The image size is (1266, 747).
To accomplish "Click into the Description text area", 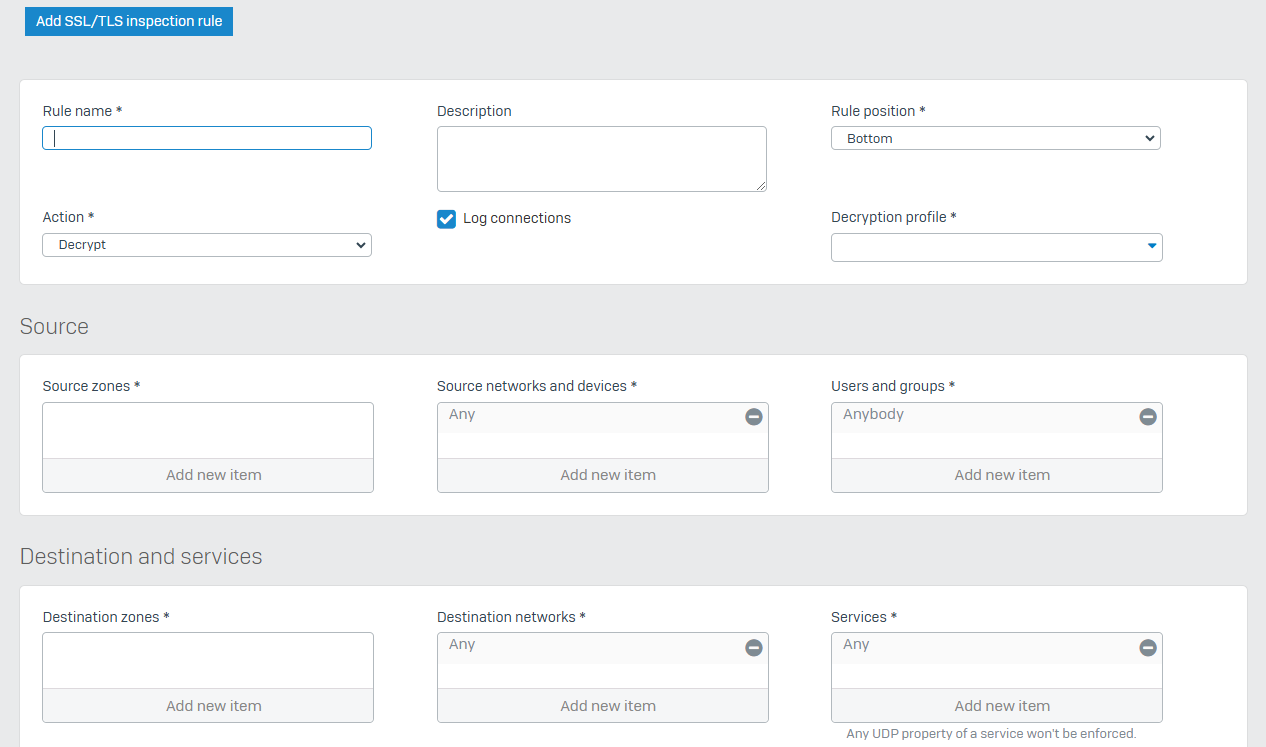I will pos(601,159).
